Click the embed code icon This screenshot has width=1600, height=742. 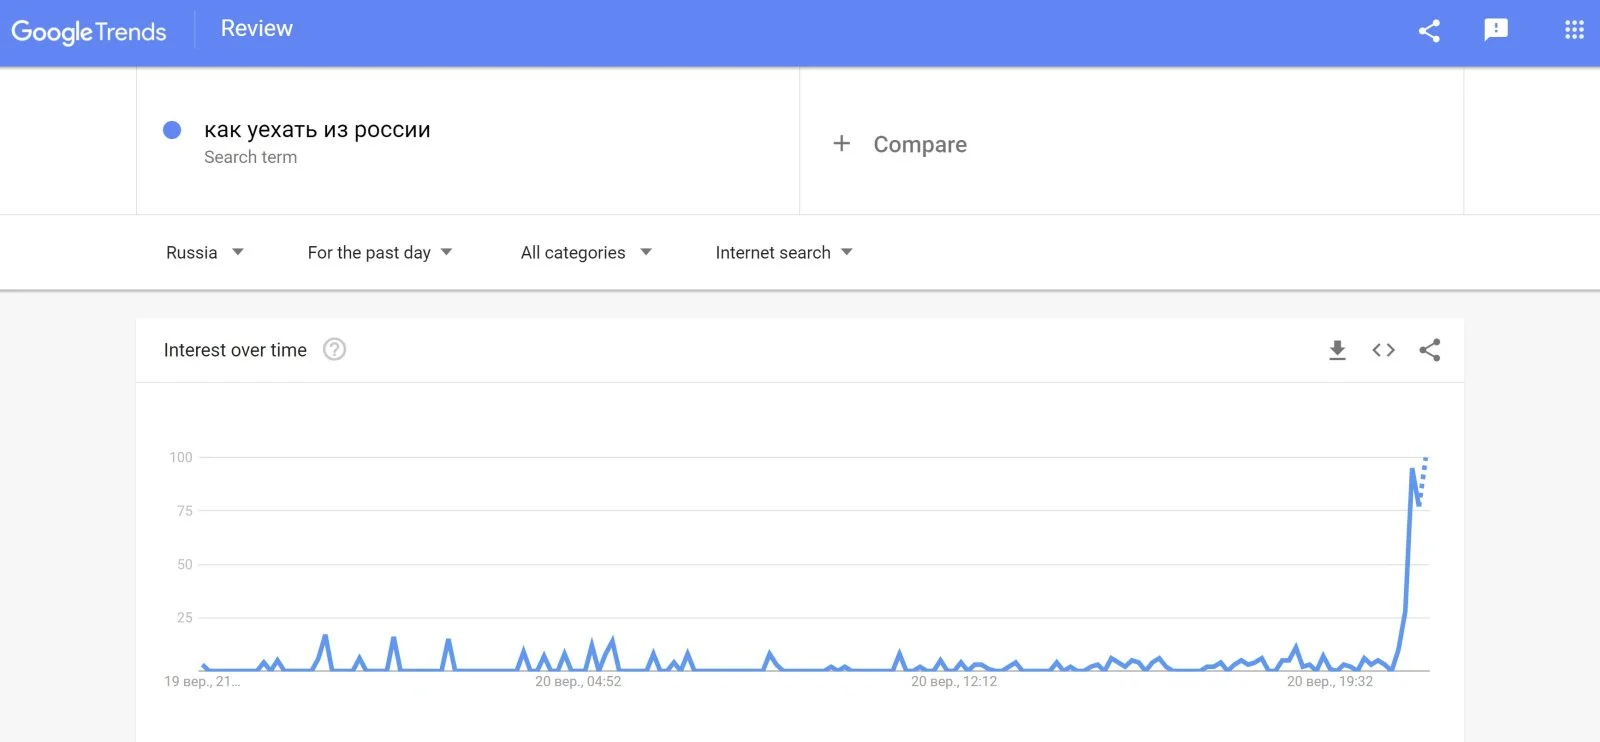[x=1383, y=350]
